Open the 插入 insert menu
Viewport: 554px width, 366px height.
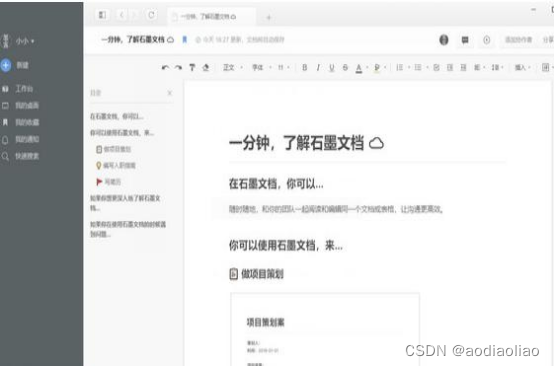click(523, 67)
